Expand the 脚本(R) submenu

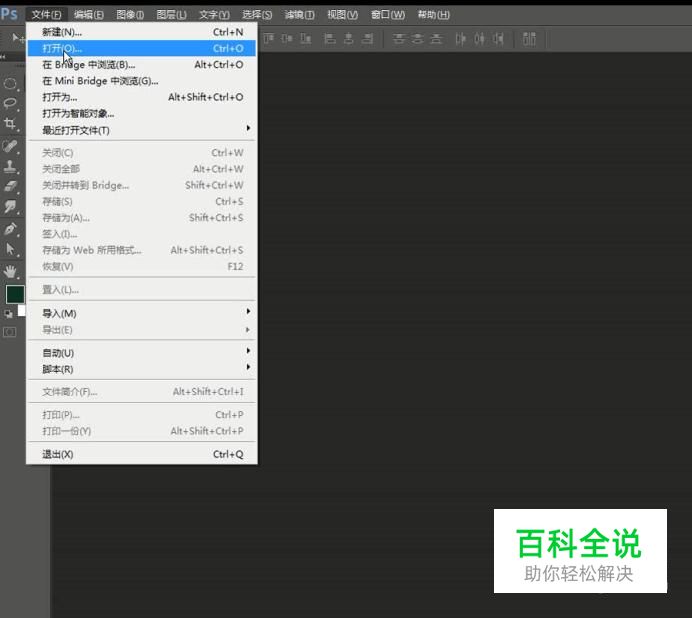coord(142,369)
